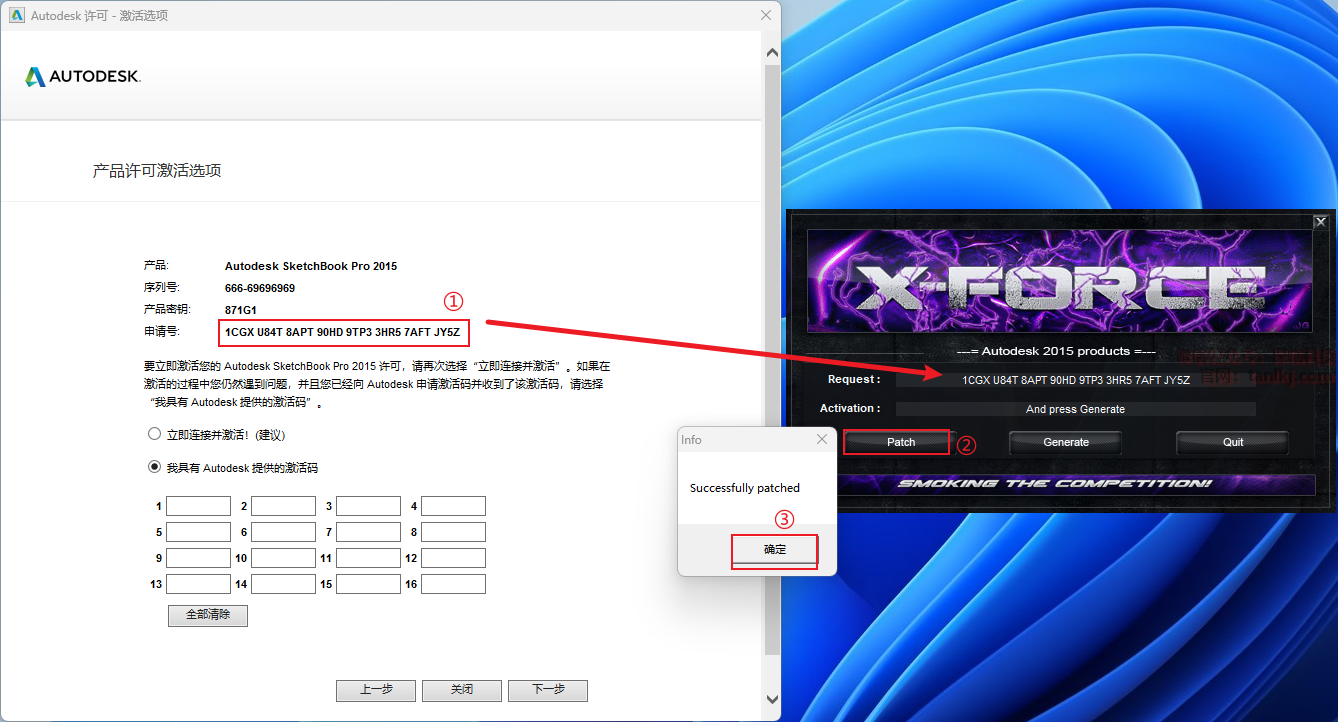Screen dimensions: 1338x722
Task: Click the Autodesk window scrollbar up arrow
Action: click(772, 52)
